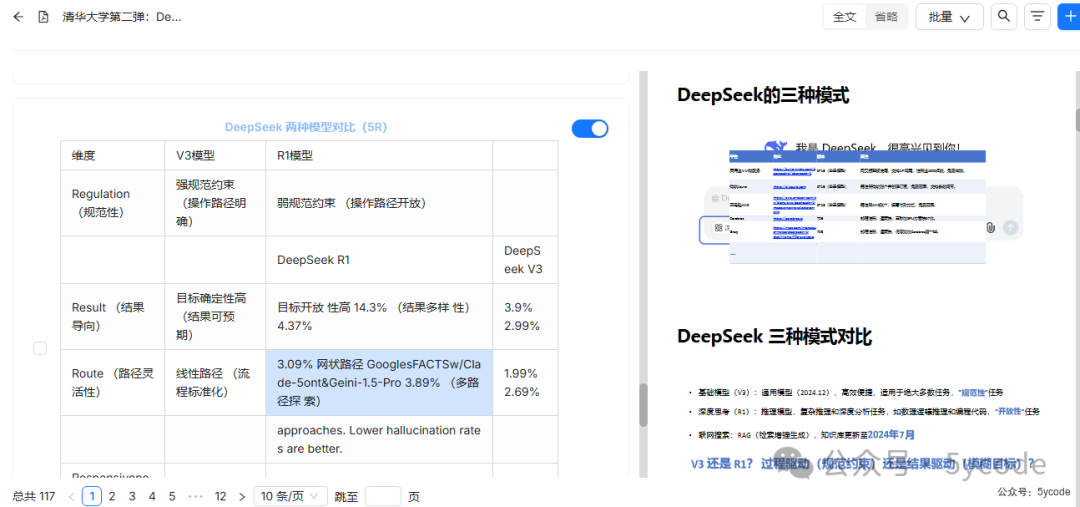Viewport: 1080px width, 507px height.
Task: Go back with the left arrow icon
Action: tap(18, 17)
